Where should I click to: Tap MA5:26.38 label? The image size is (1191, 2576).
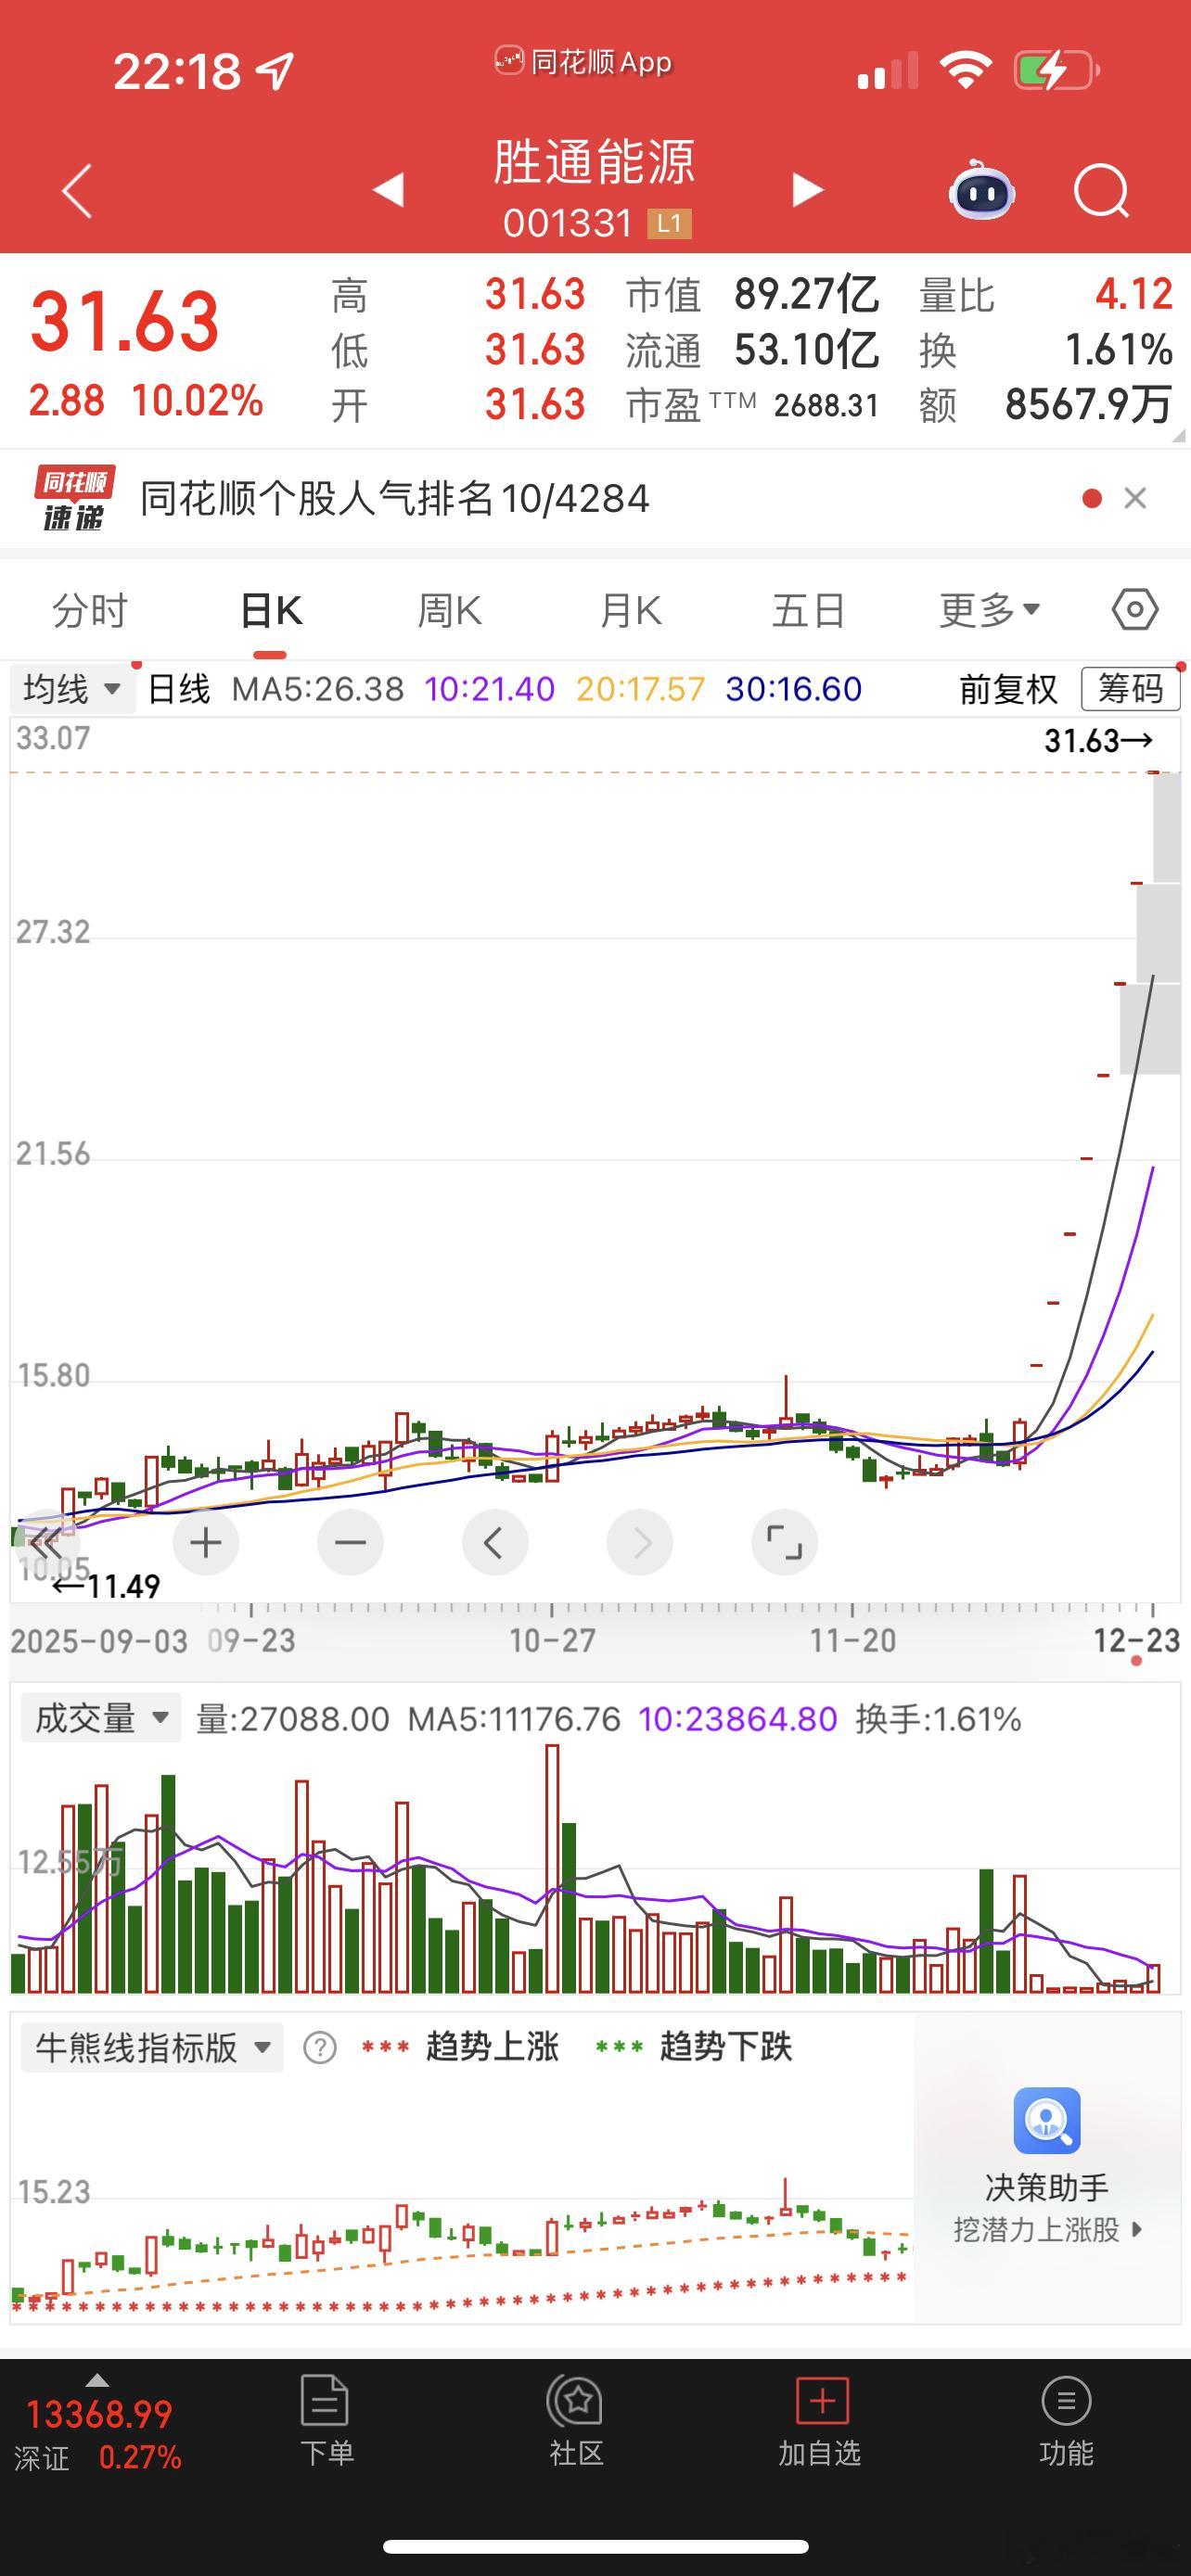[x=317, y=689]
